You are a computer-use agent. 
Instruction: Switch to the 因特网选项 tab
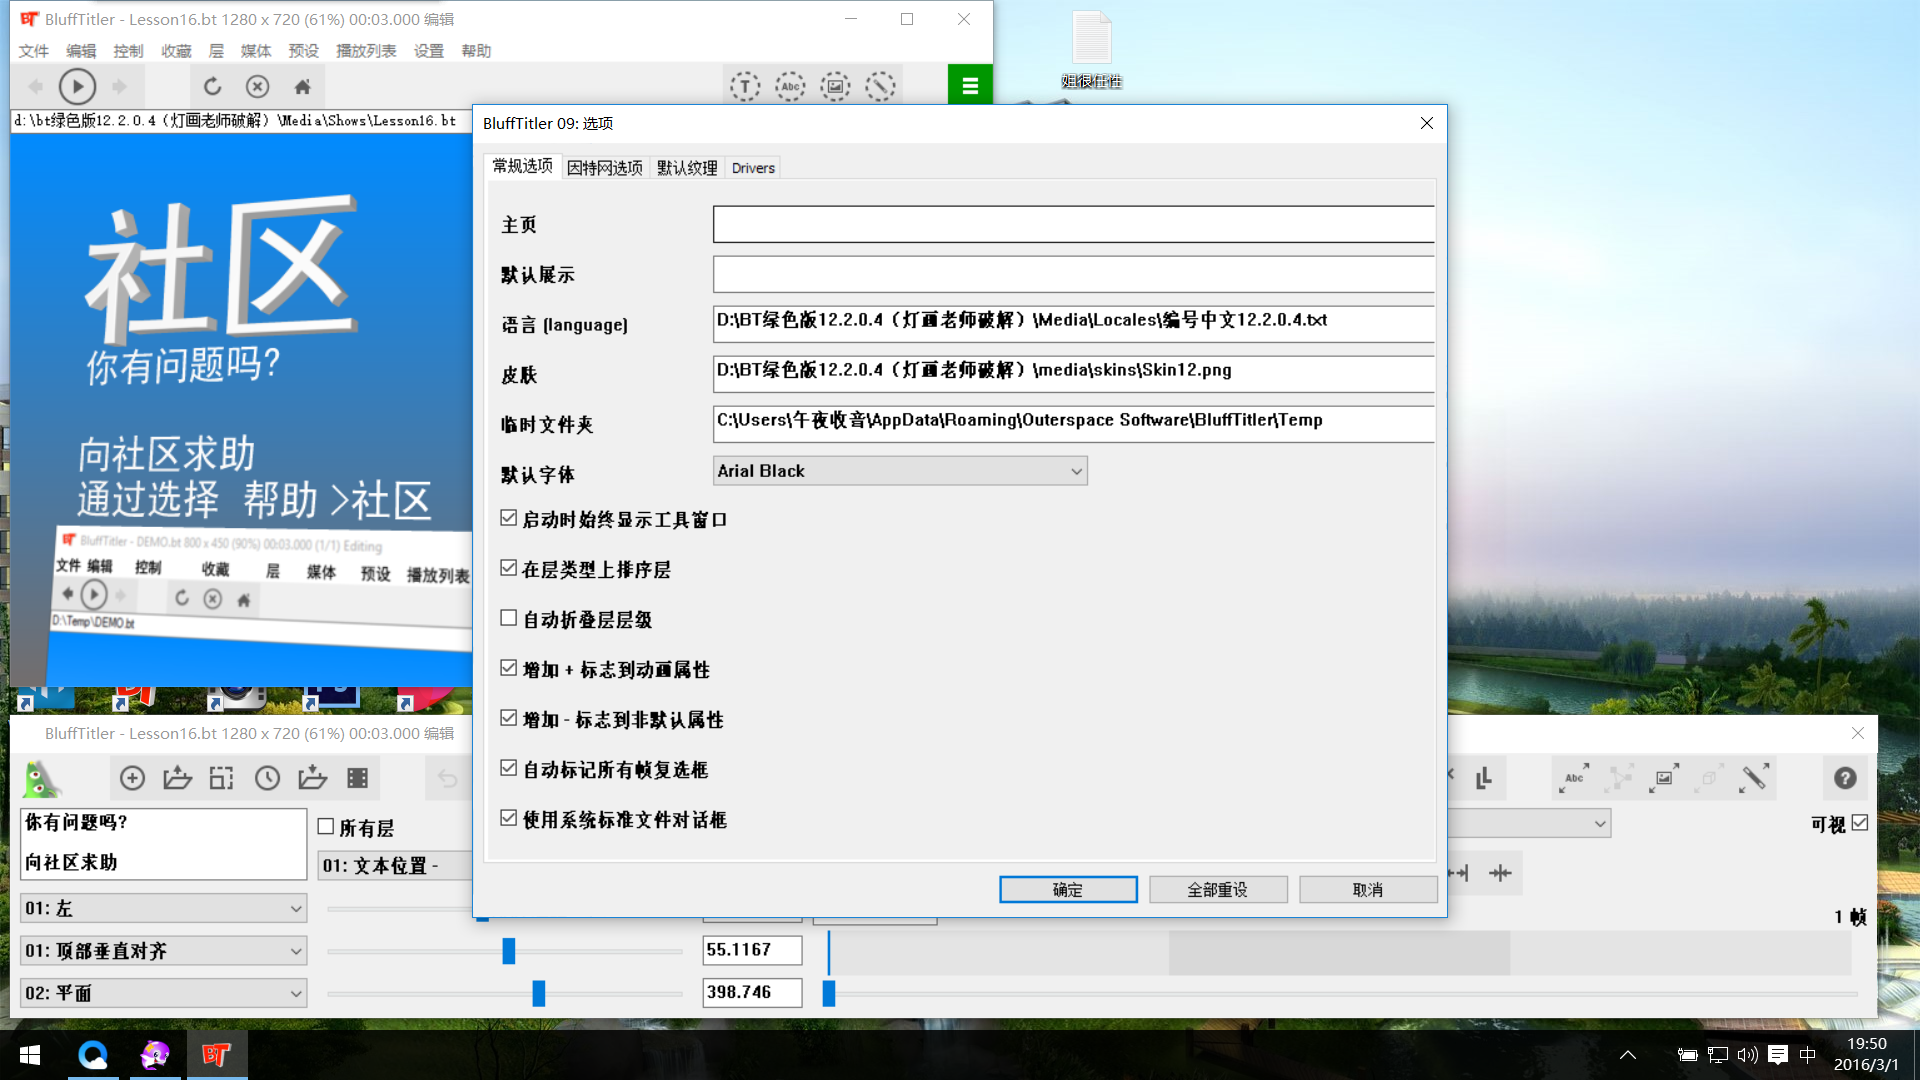(x=604, y=168)
